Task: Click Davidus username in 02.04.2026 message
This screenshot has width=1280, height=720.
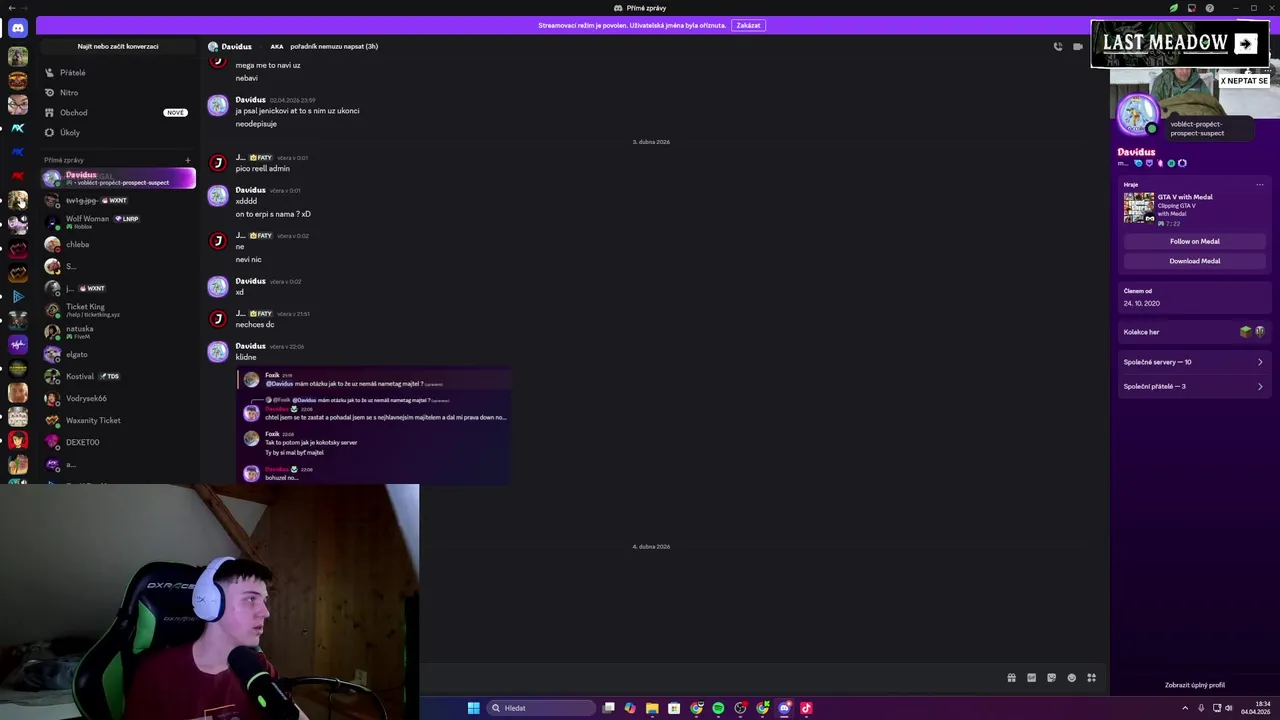Action: (x=250, y=100)
